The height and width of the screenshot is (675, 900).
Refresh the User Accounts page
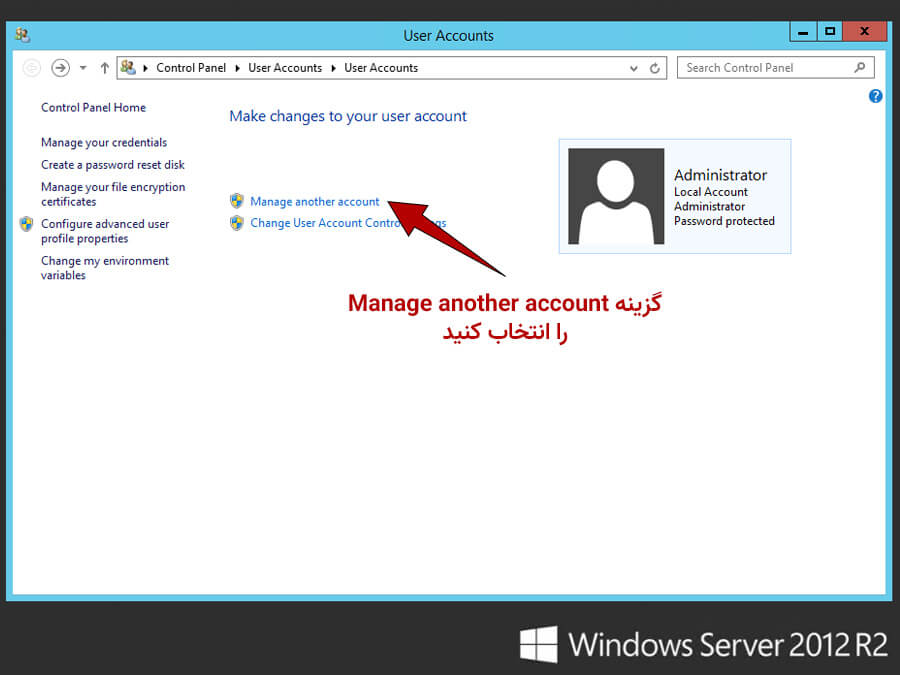[654, 68]
